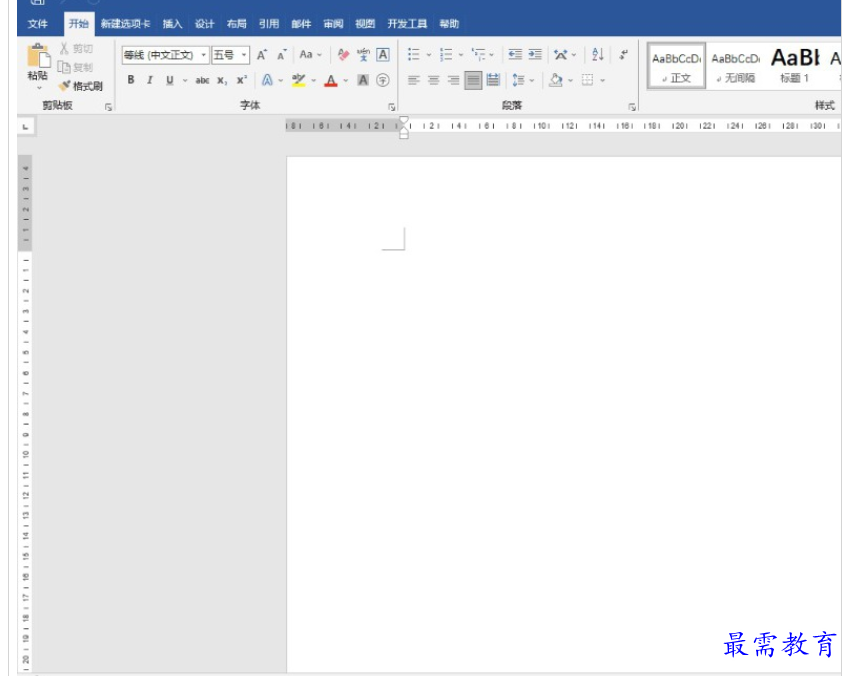Open the phonetic guide (文 pinyin) tool
This screenshot has width=845, height=676.
click(x=363, y=54)
